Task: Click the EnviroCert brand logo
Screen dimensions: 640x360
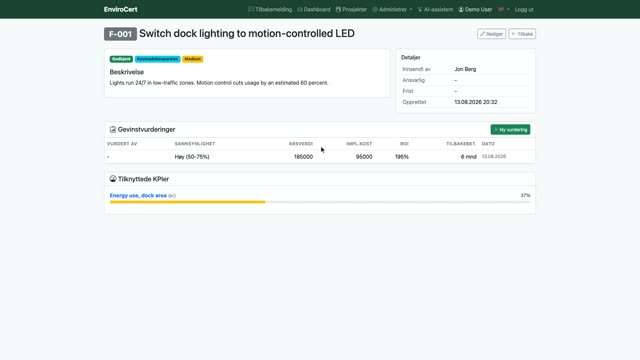Action: click(x=120, y=9)
